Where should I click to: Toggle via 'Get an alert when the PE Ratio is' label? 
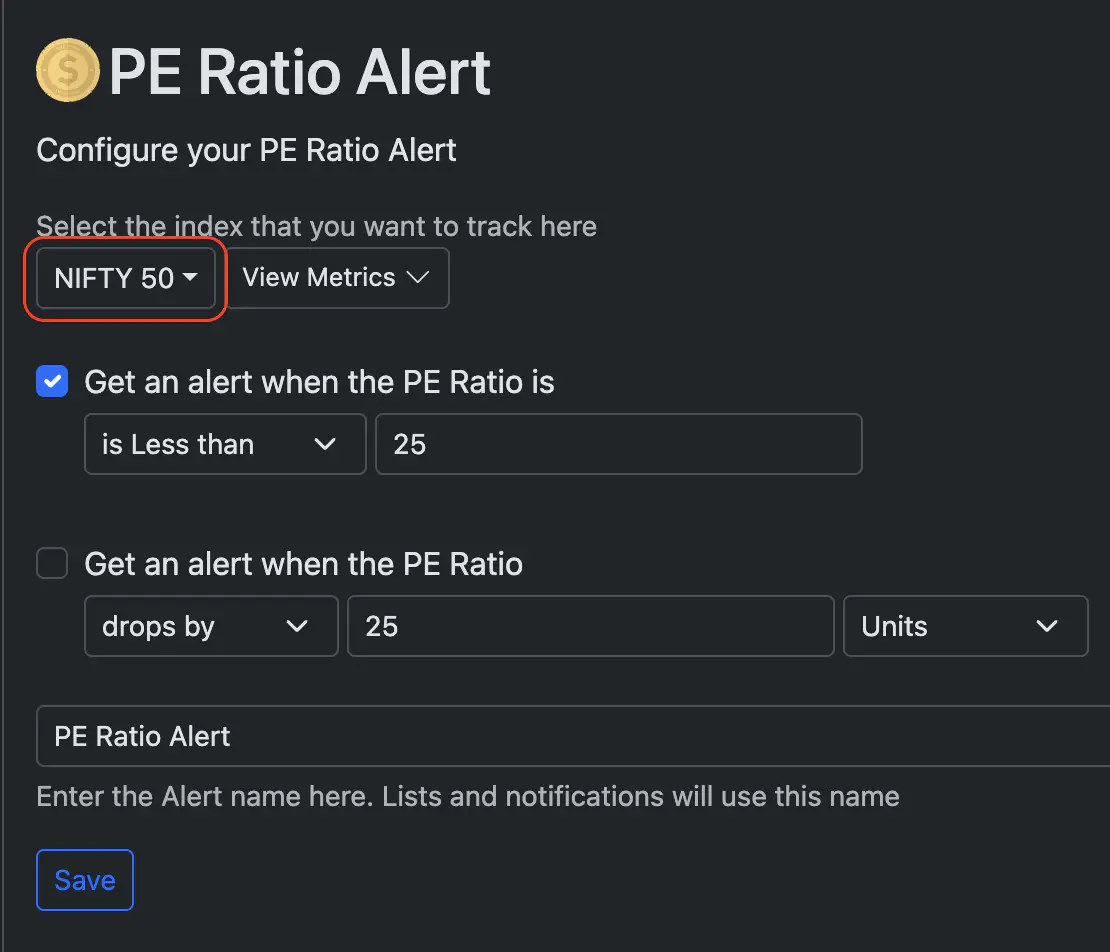(319, 382)
